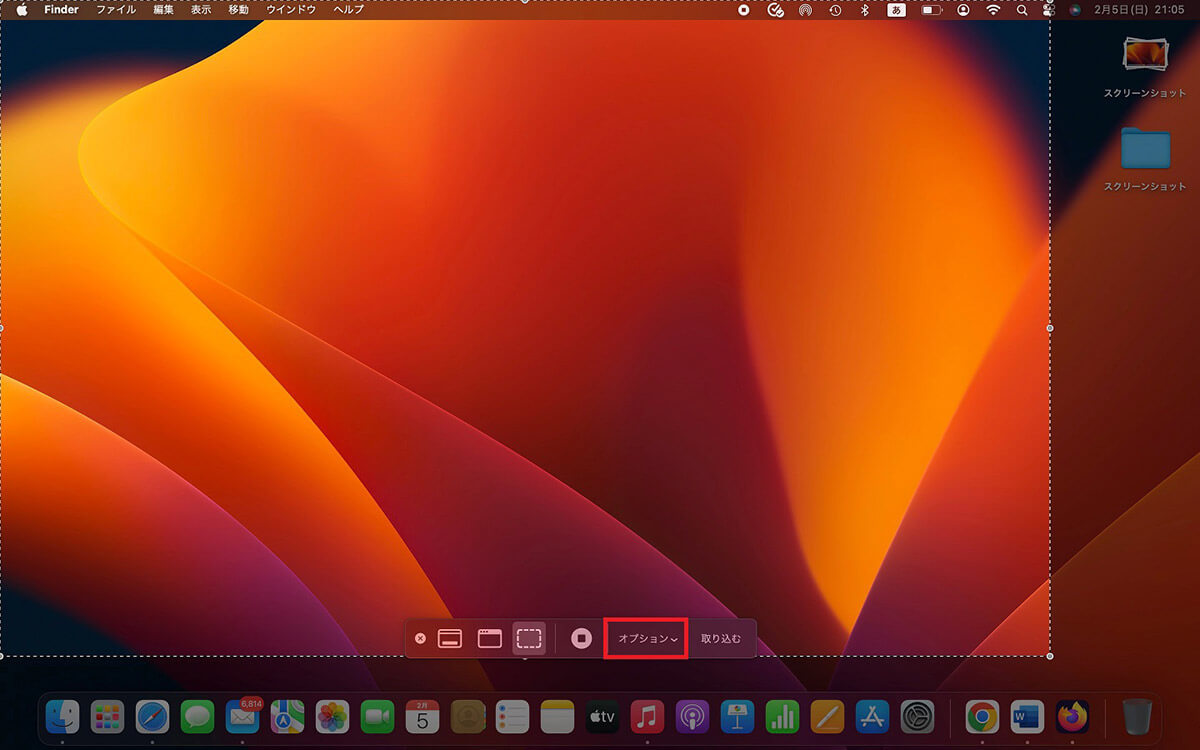This screenshot has height=750, width=1200.
Task: Open the ウインドウ menu
Action: [x=291, y=10]
